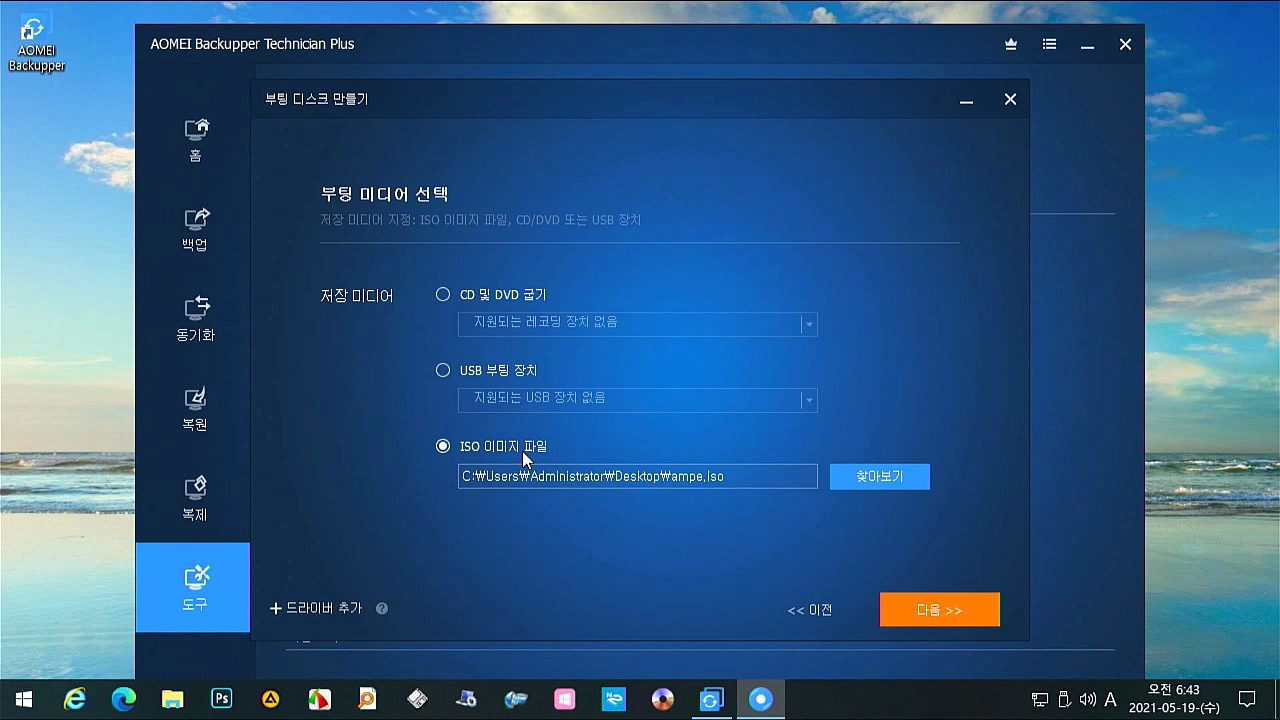Open the Windows Start menu
Screen dimensions: 1280x720
click(x=24, y=699)
